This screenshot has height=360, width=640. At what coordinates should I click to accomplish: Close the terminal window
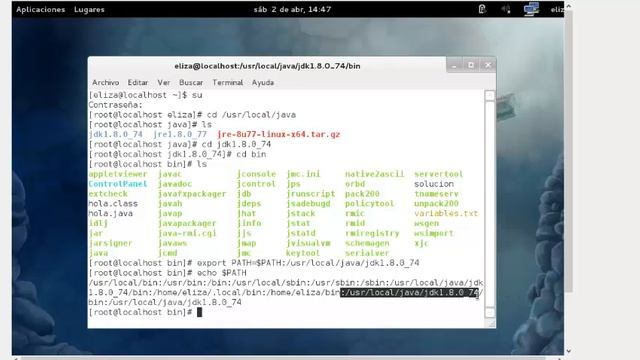tap(488, 65)
